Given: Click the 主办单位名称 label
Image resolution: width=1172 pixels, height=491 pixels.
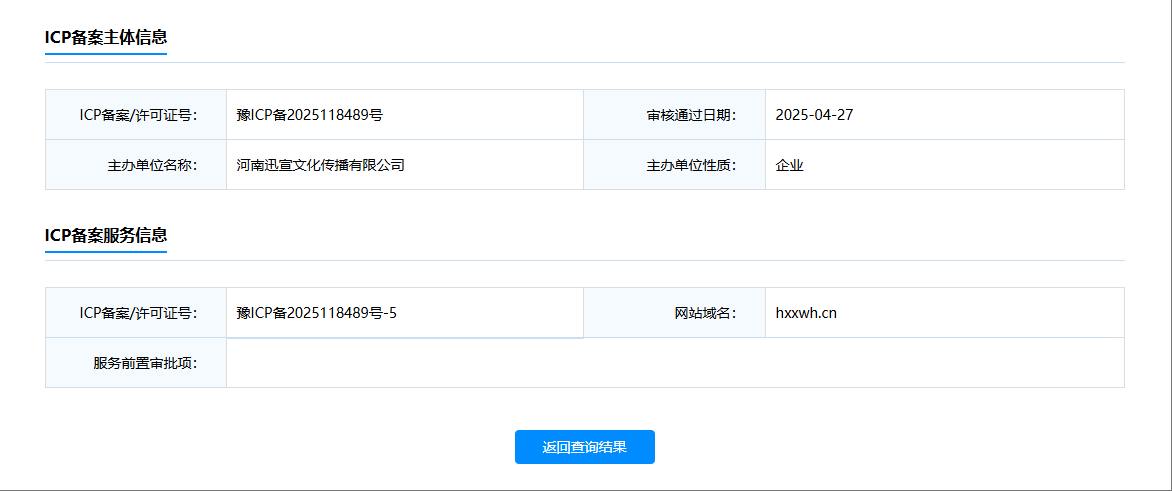Looking at the screenshot, I should coord(152,165).
